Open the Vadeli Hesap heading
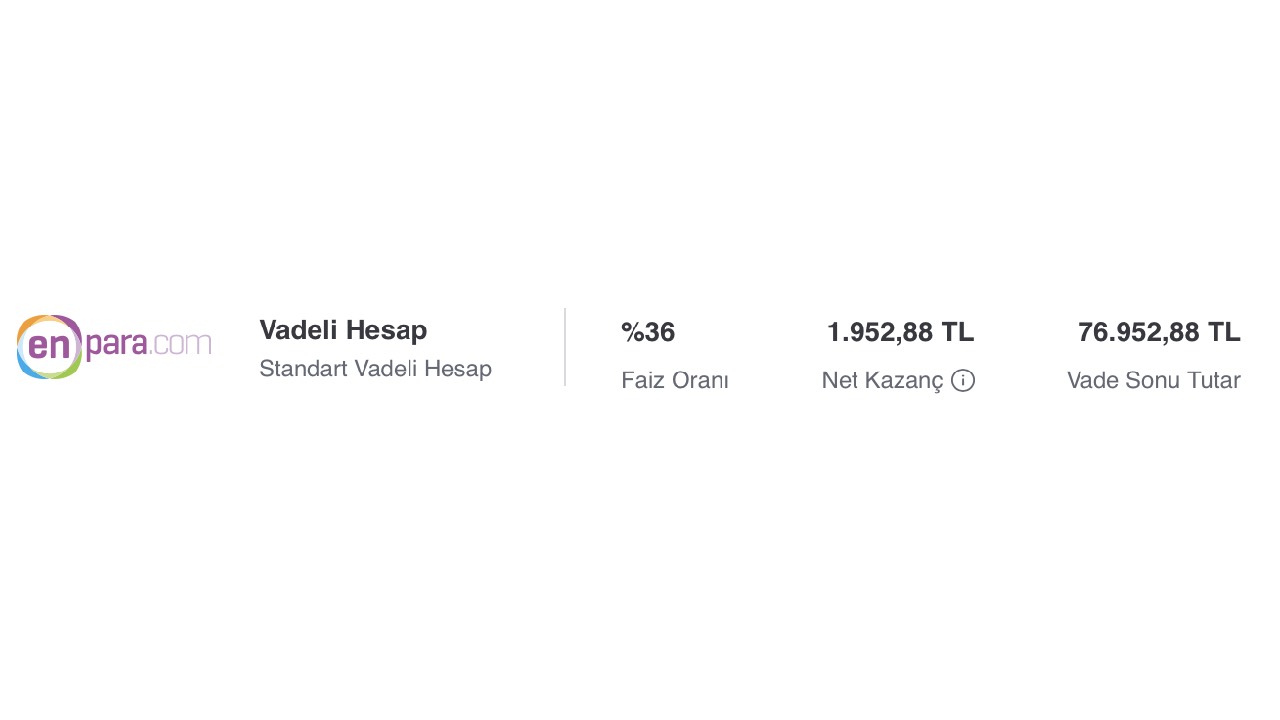This screenshot has width=1280, height=720. [x=343, y=330]
